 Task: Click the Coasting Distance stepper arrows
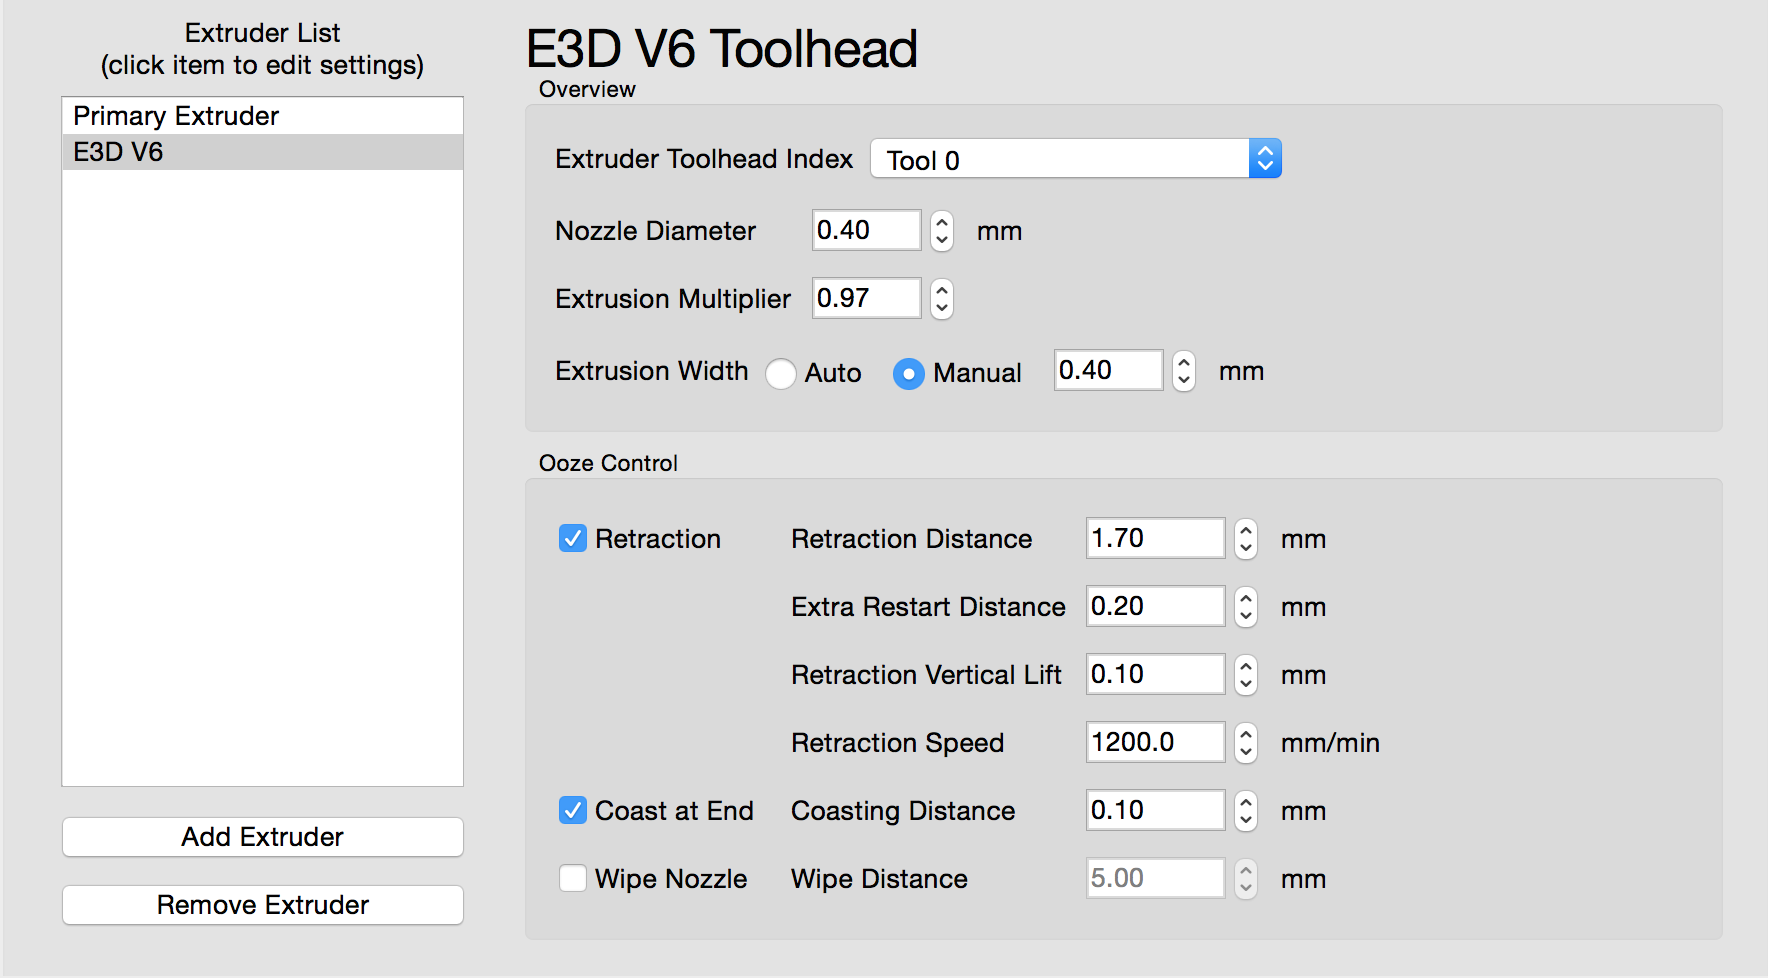coord(1245,811)
